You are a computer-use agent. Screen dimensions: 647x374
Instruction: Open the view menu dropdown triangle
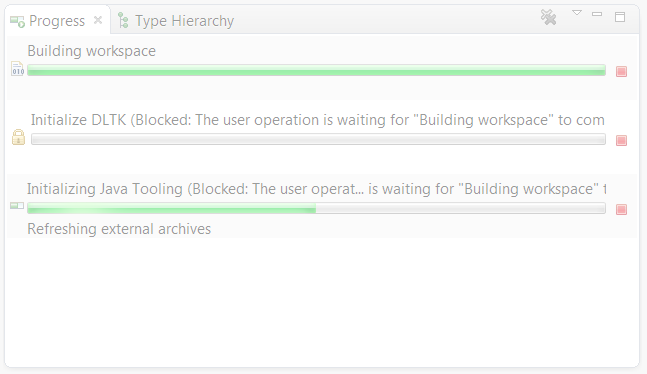577,13
